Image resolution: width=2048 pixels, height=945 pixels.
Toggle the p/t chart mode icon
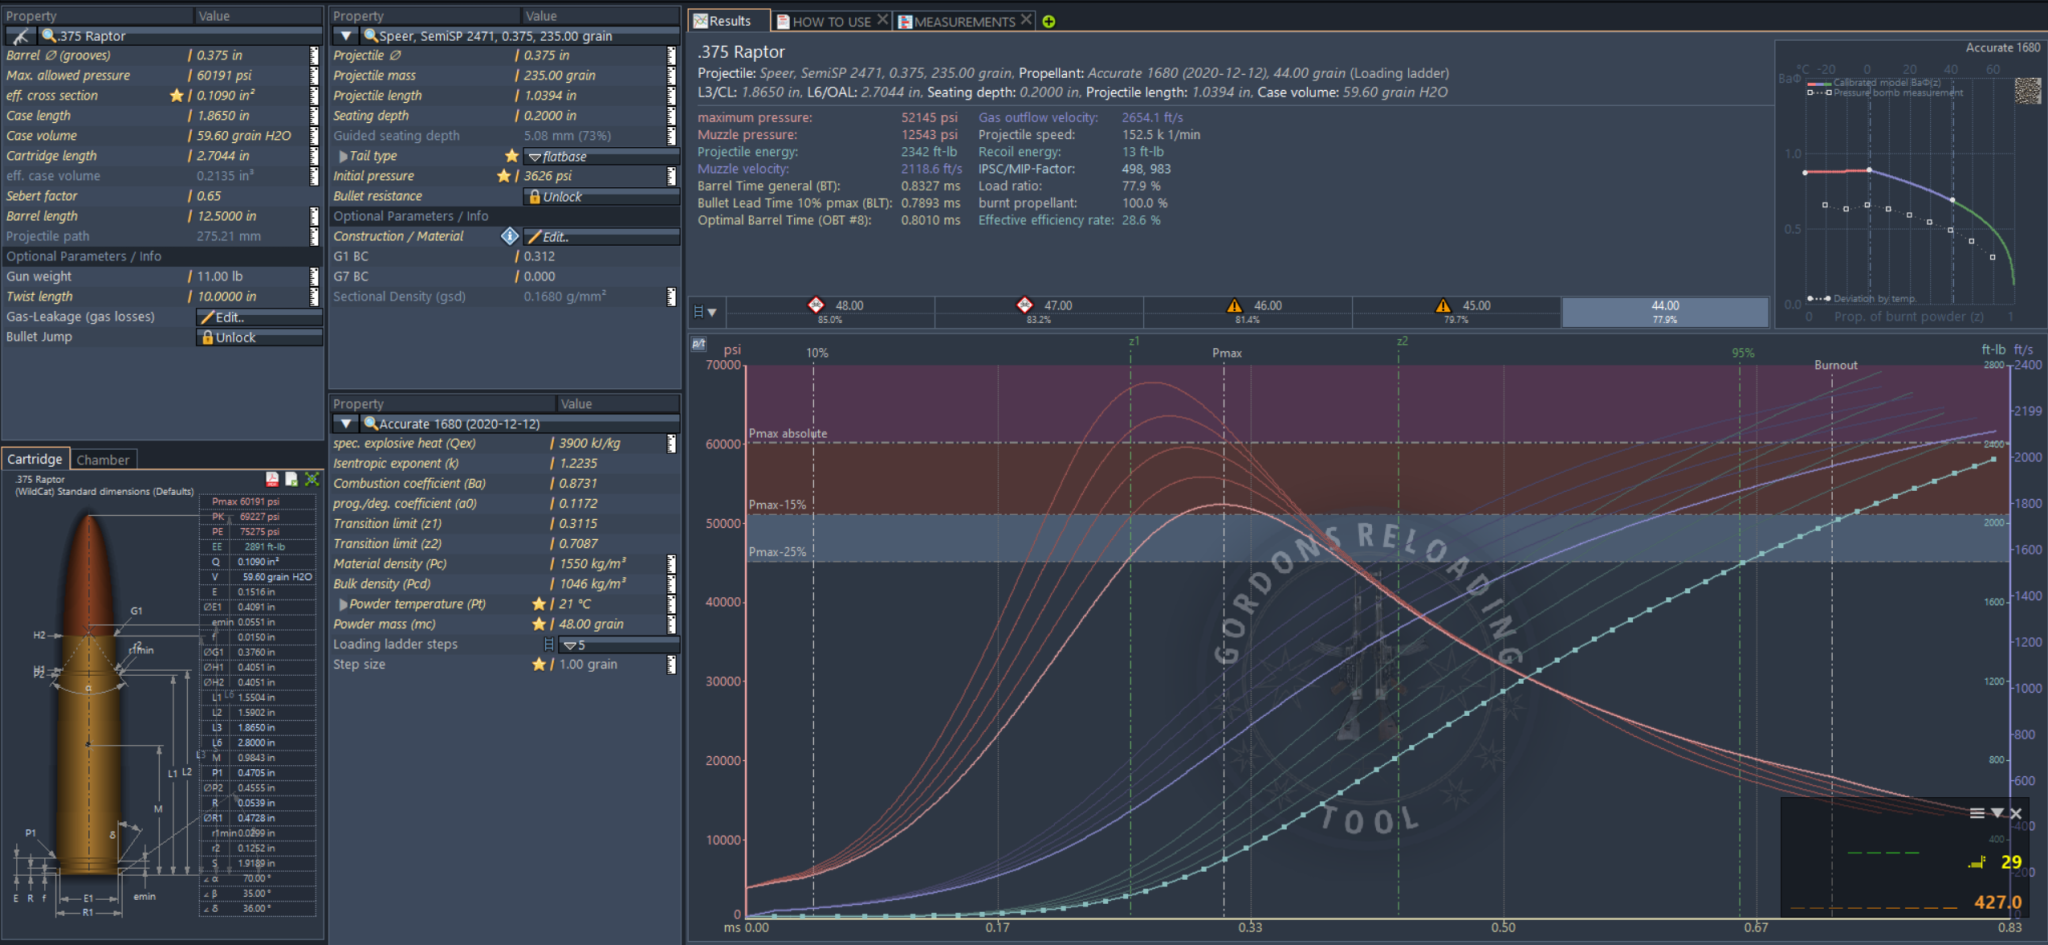[698, 344]
